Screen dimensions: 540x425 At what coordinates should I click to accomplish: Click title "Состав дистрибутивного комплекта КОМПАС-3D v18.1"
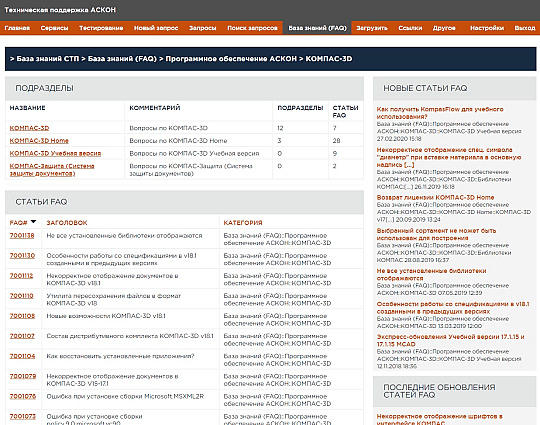130,336
